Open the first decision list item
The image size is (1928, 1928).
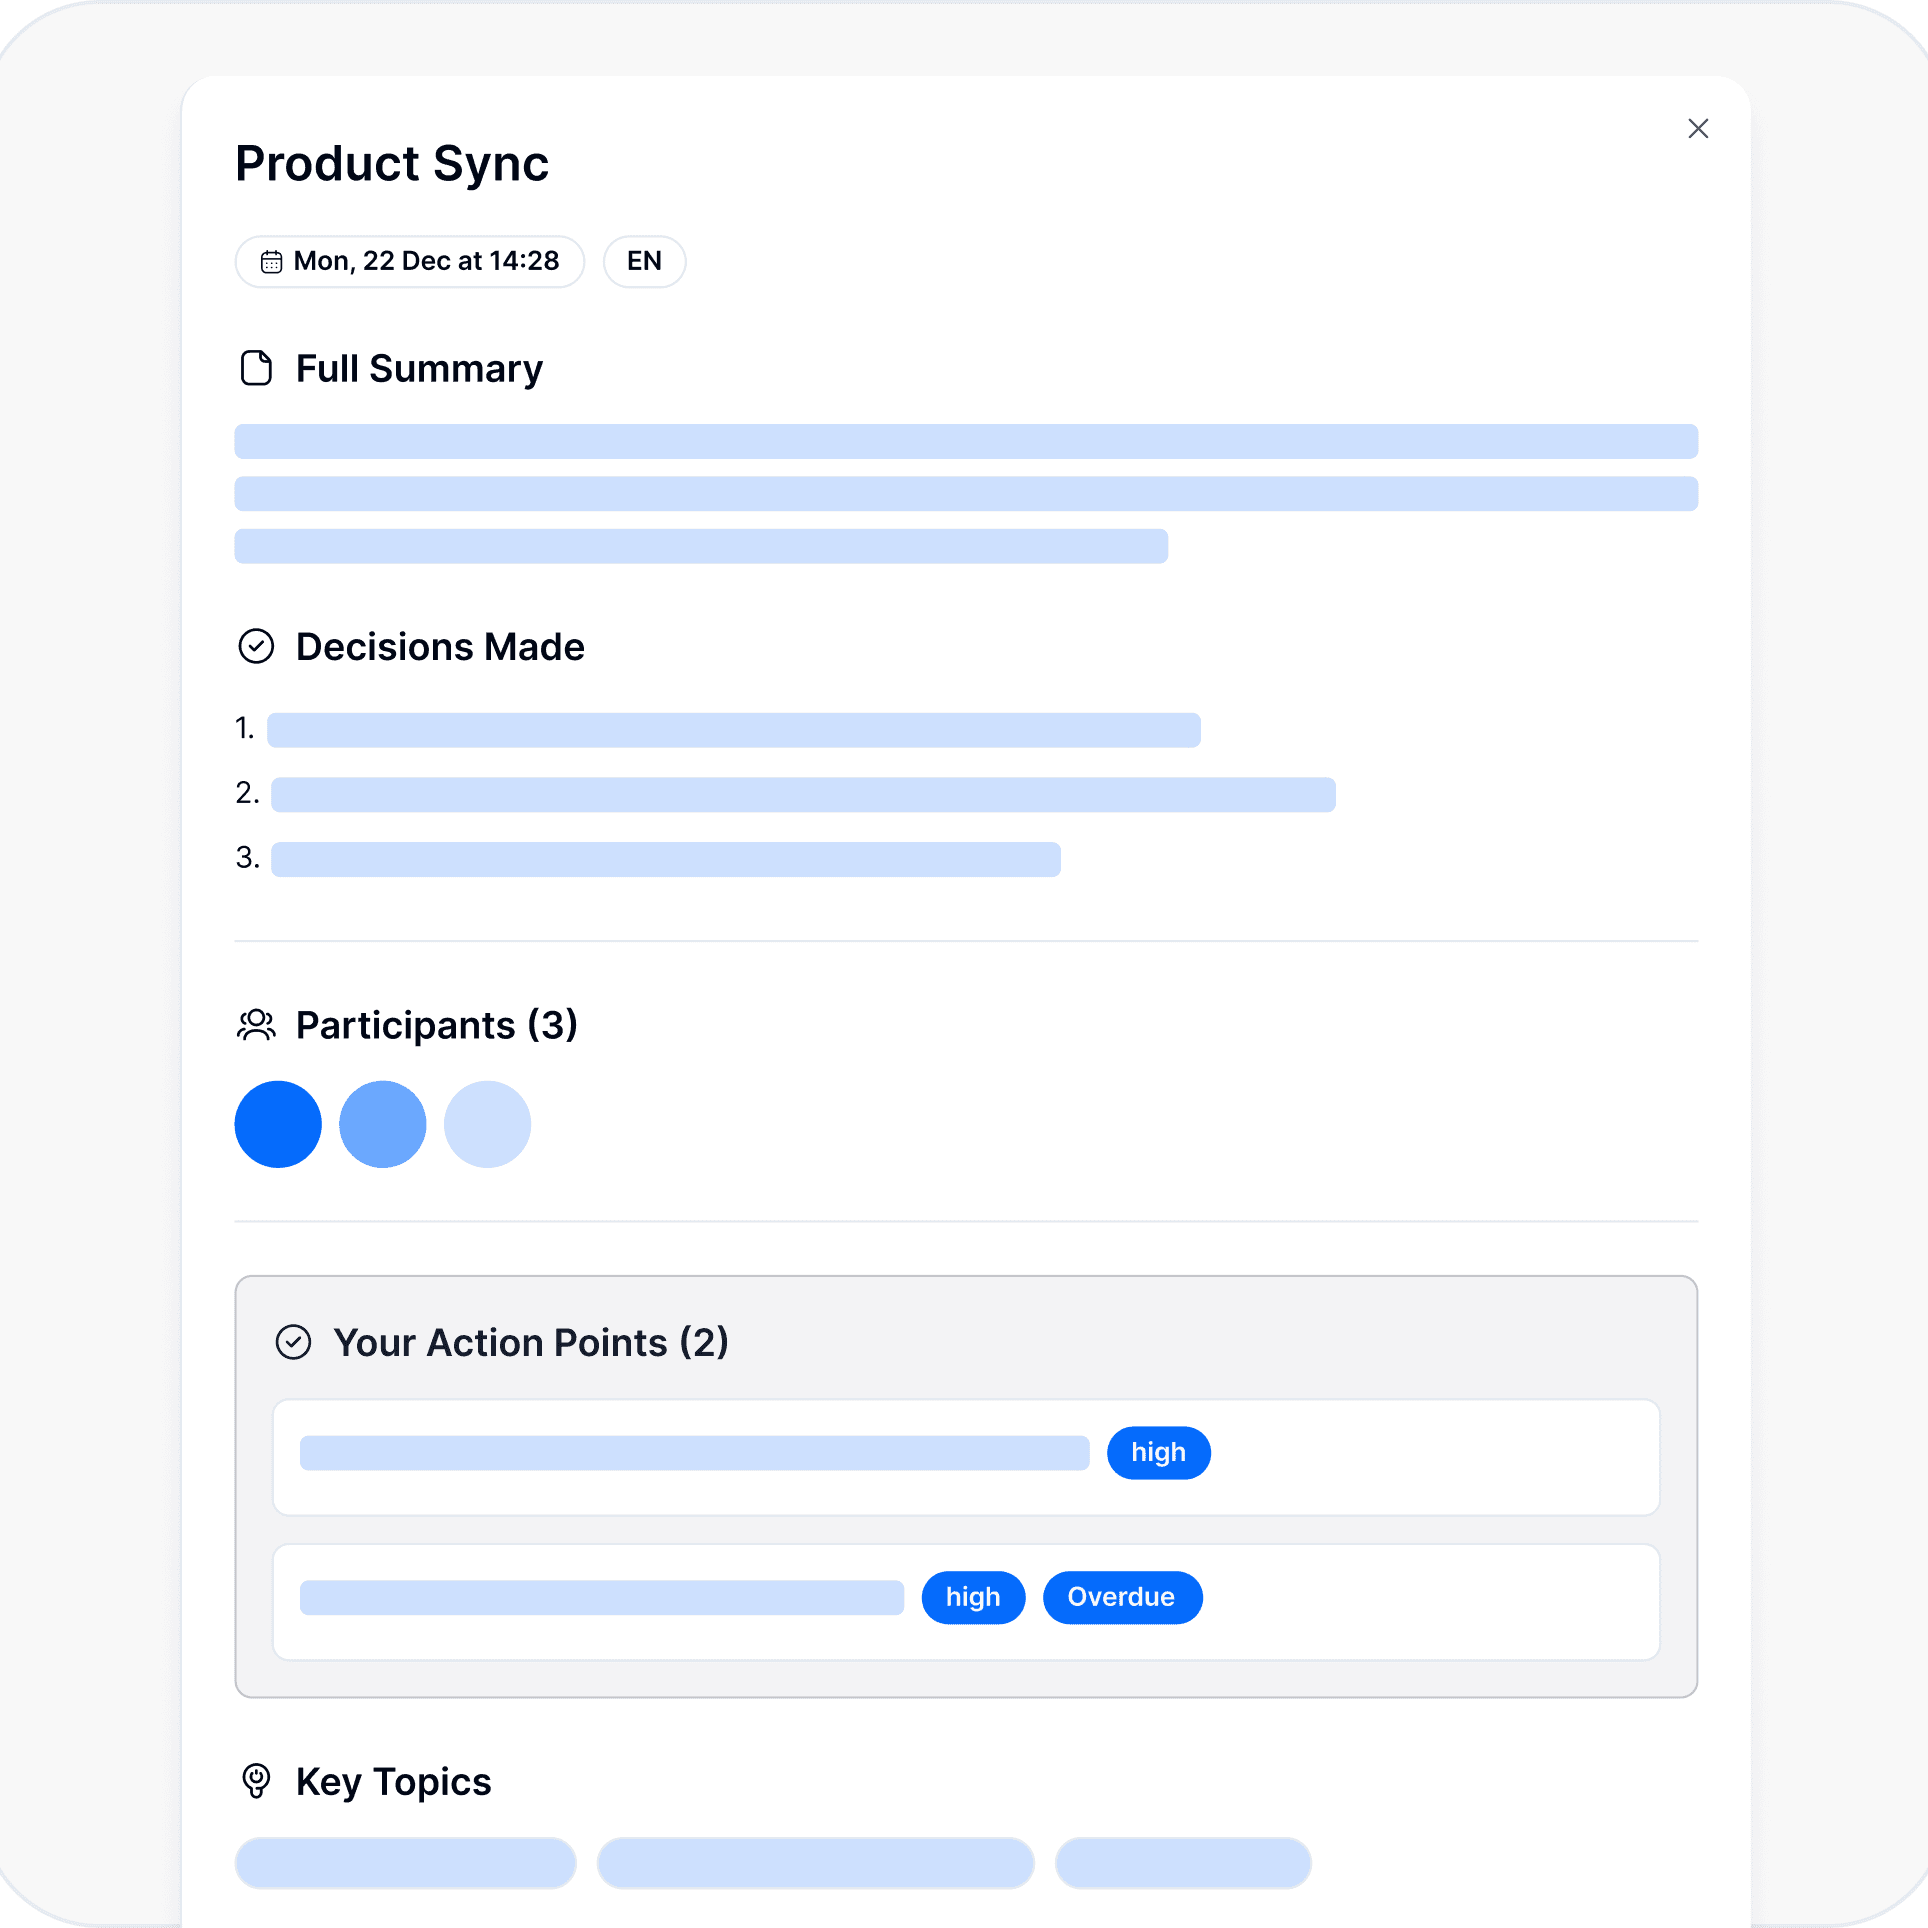[x=733, y=730]
